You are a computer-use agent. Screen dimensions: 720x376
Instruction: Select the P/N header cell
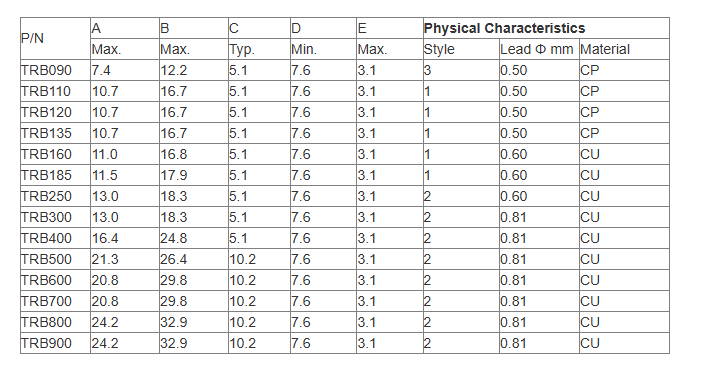(x=55, y=39)
